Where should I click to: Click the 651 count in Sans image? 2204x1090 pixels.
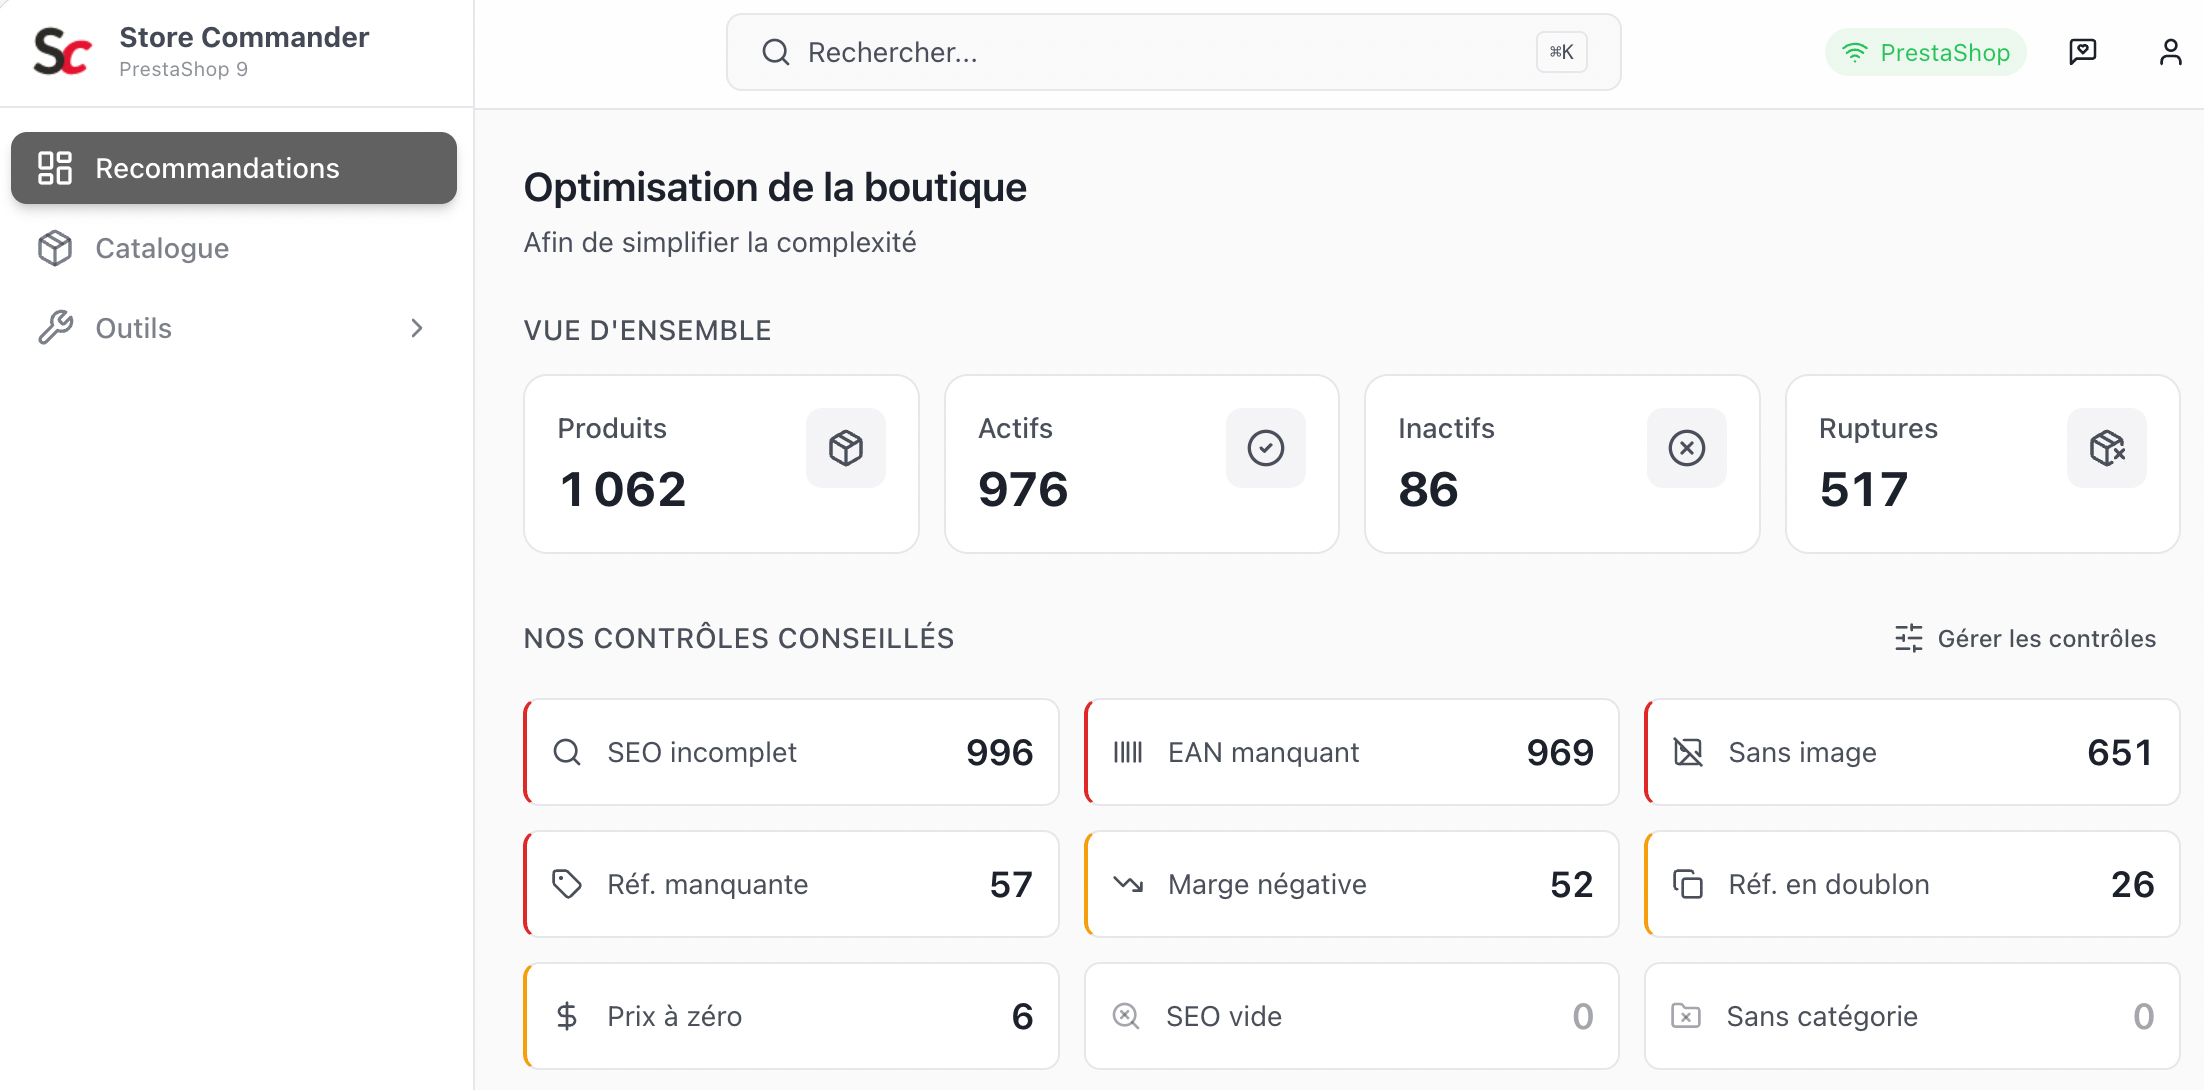[2120, 752]
